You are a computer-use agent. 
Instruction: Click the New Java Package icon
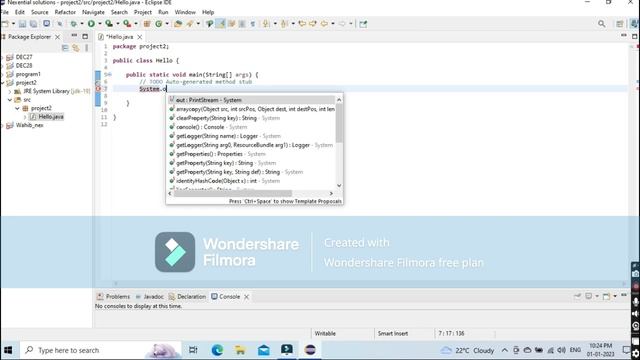[147, 24]
